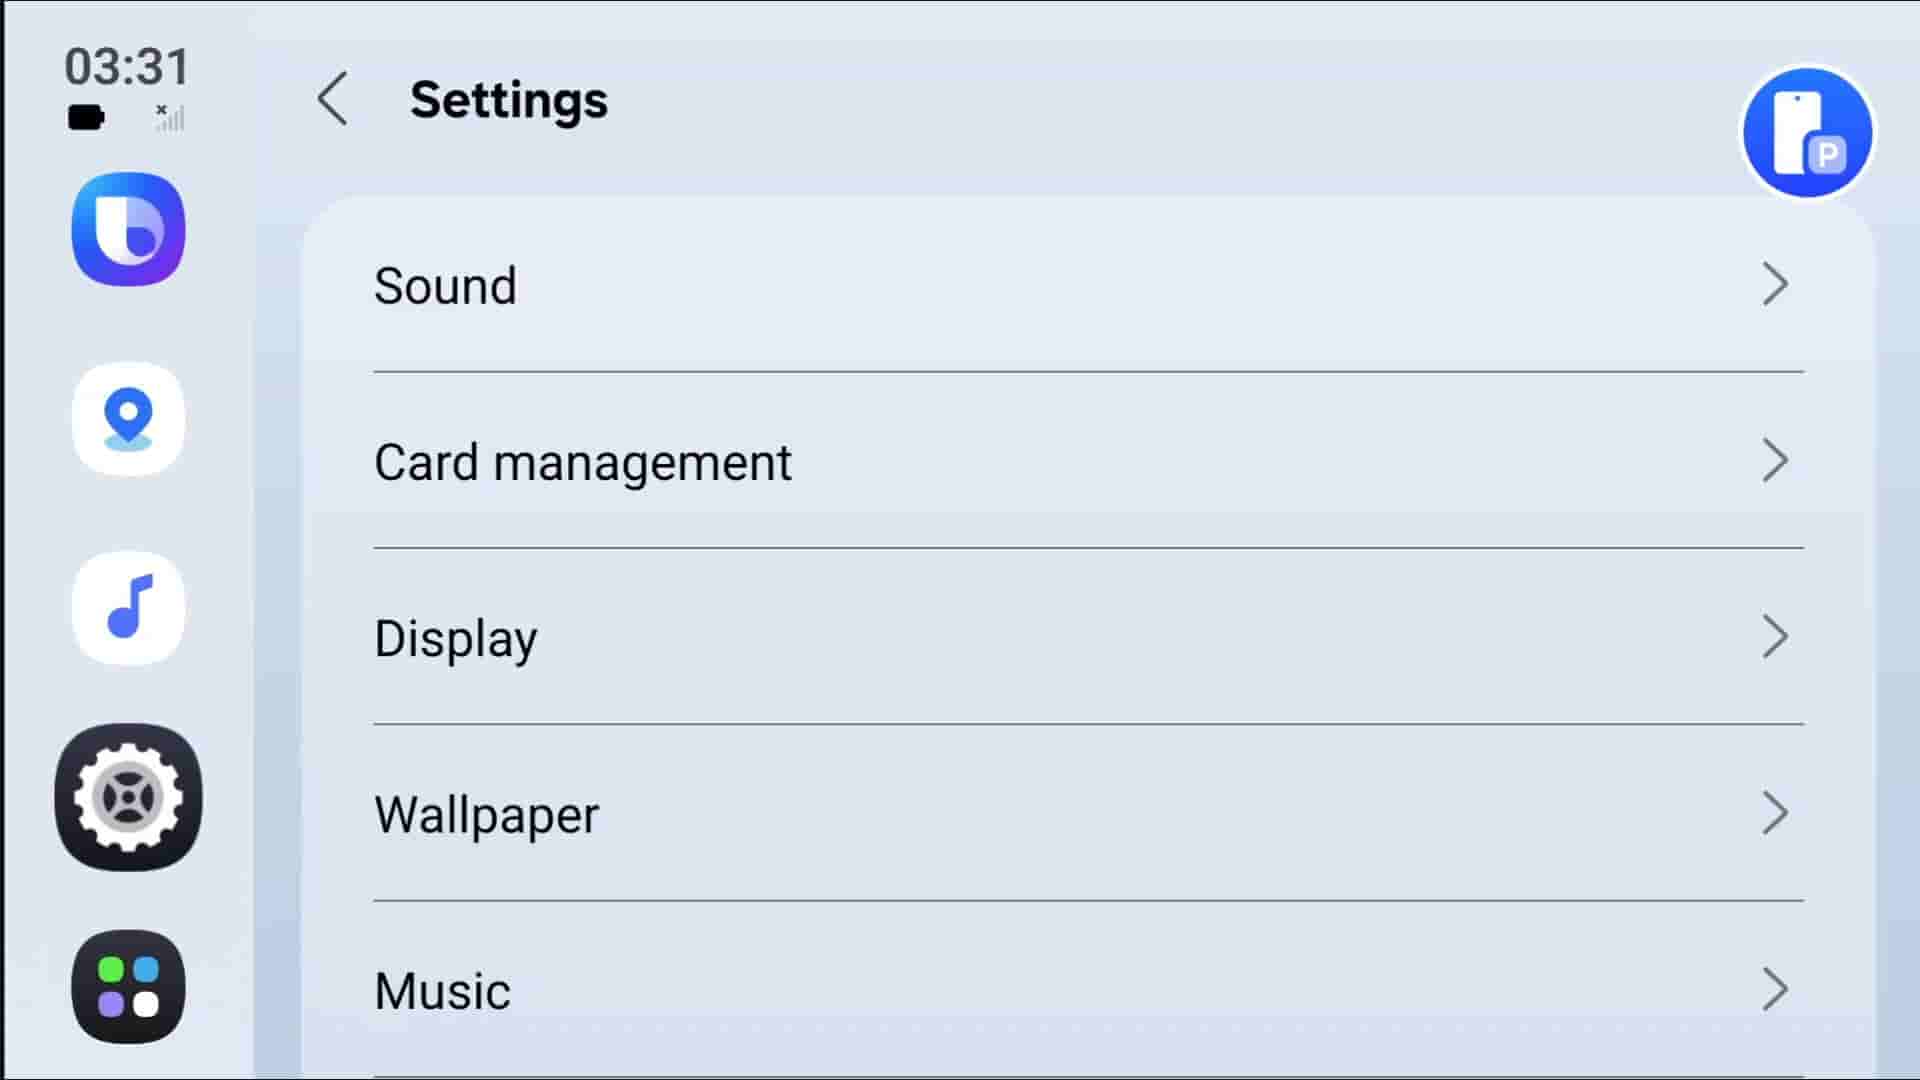This screenshot has width=1920, height=1080.
Task: Choose the Wallpaper settings label
Action: [486, 814]
